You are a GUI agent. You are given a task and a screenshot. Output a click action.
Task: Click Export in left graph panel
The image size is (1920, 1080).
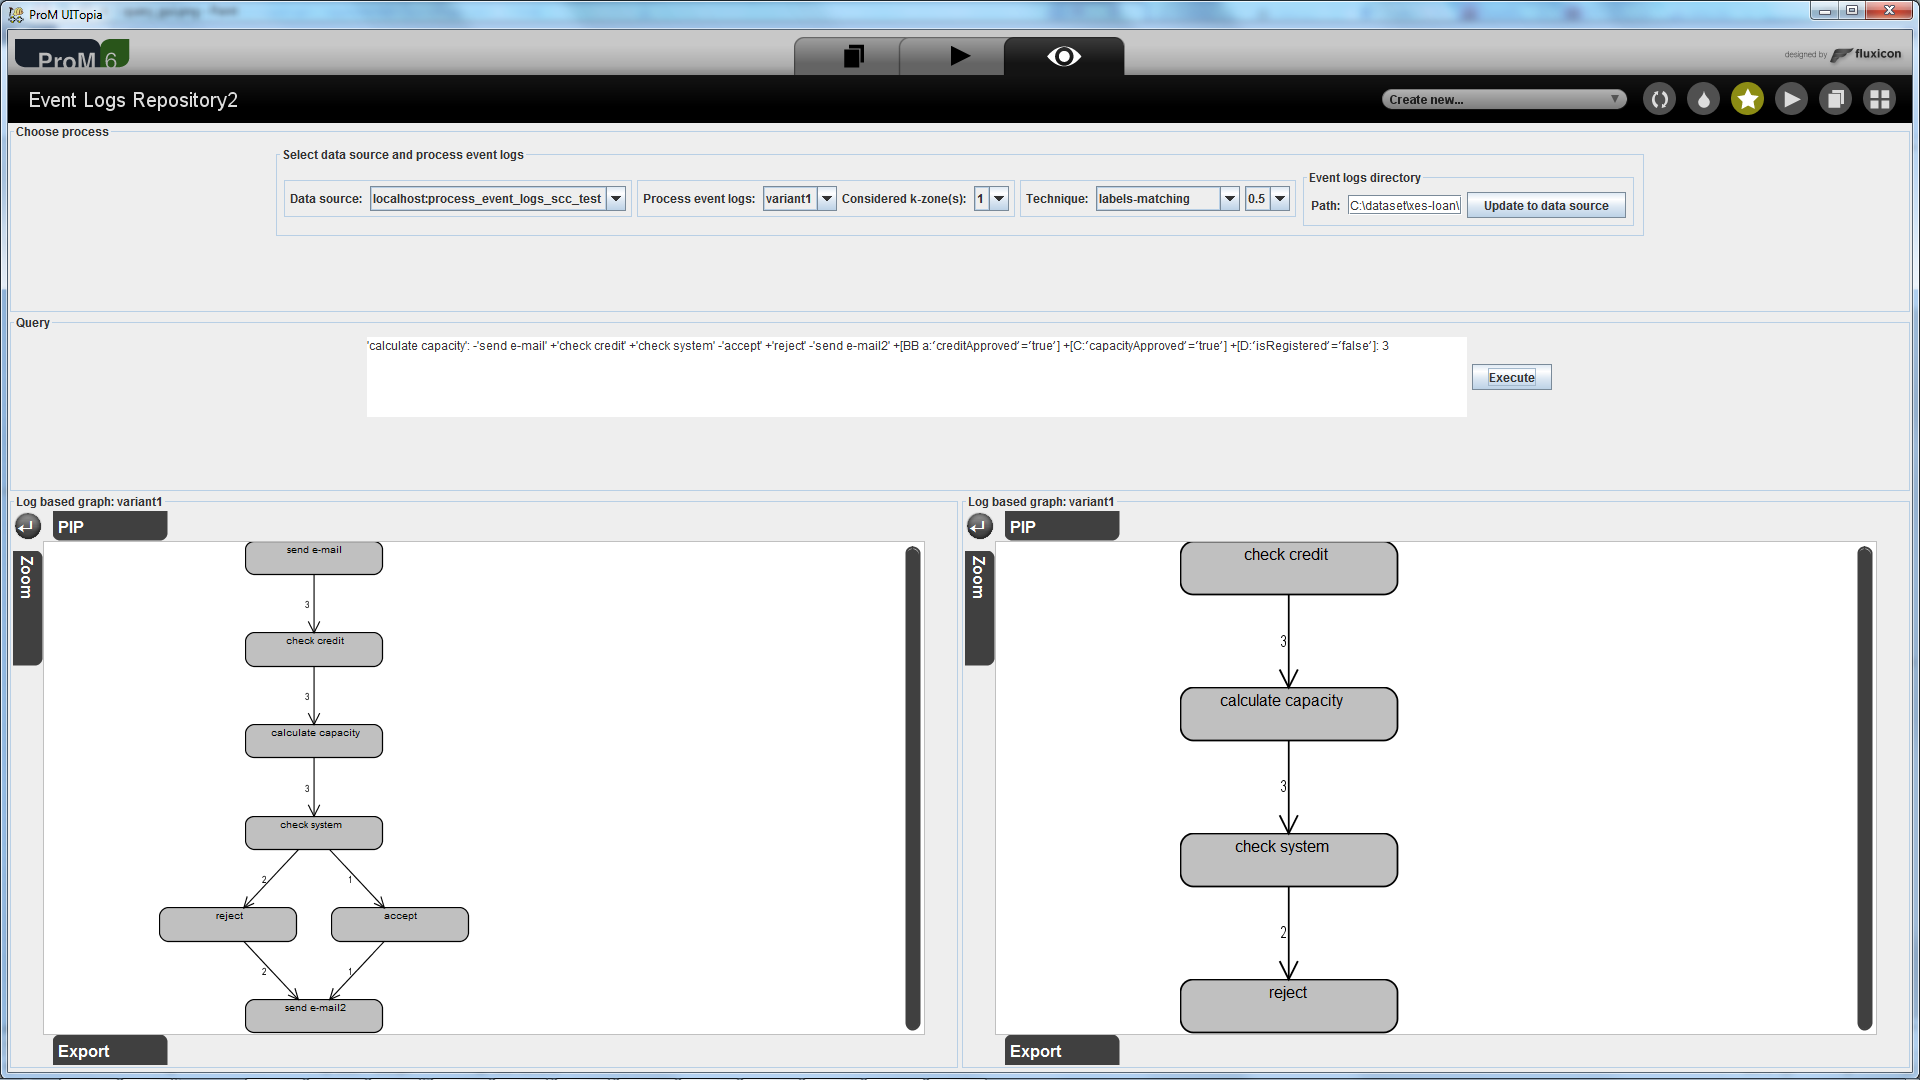coord(109,1050)
